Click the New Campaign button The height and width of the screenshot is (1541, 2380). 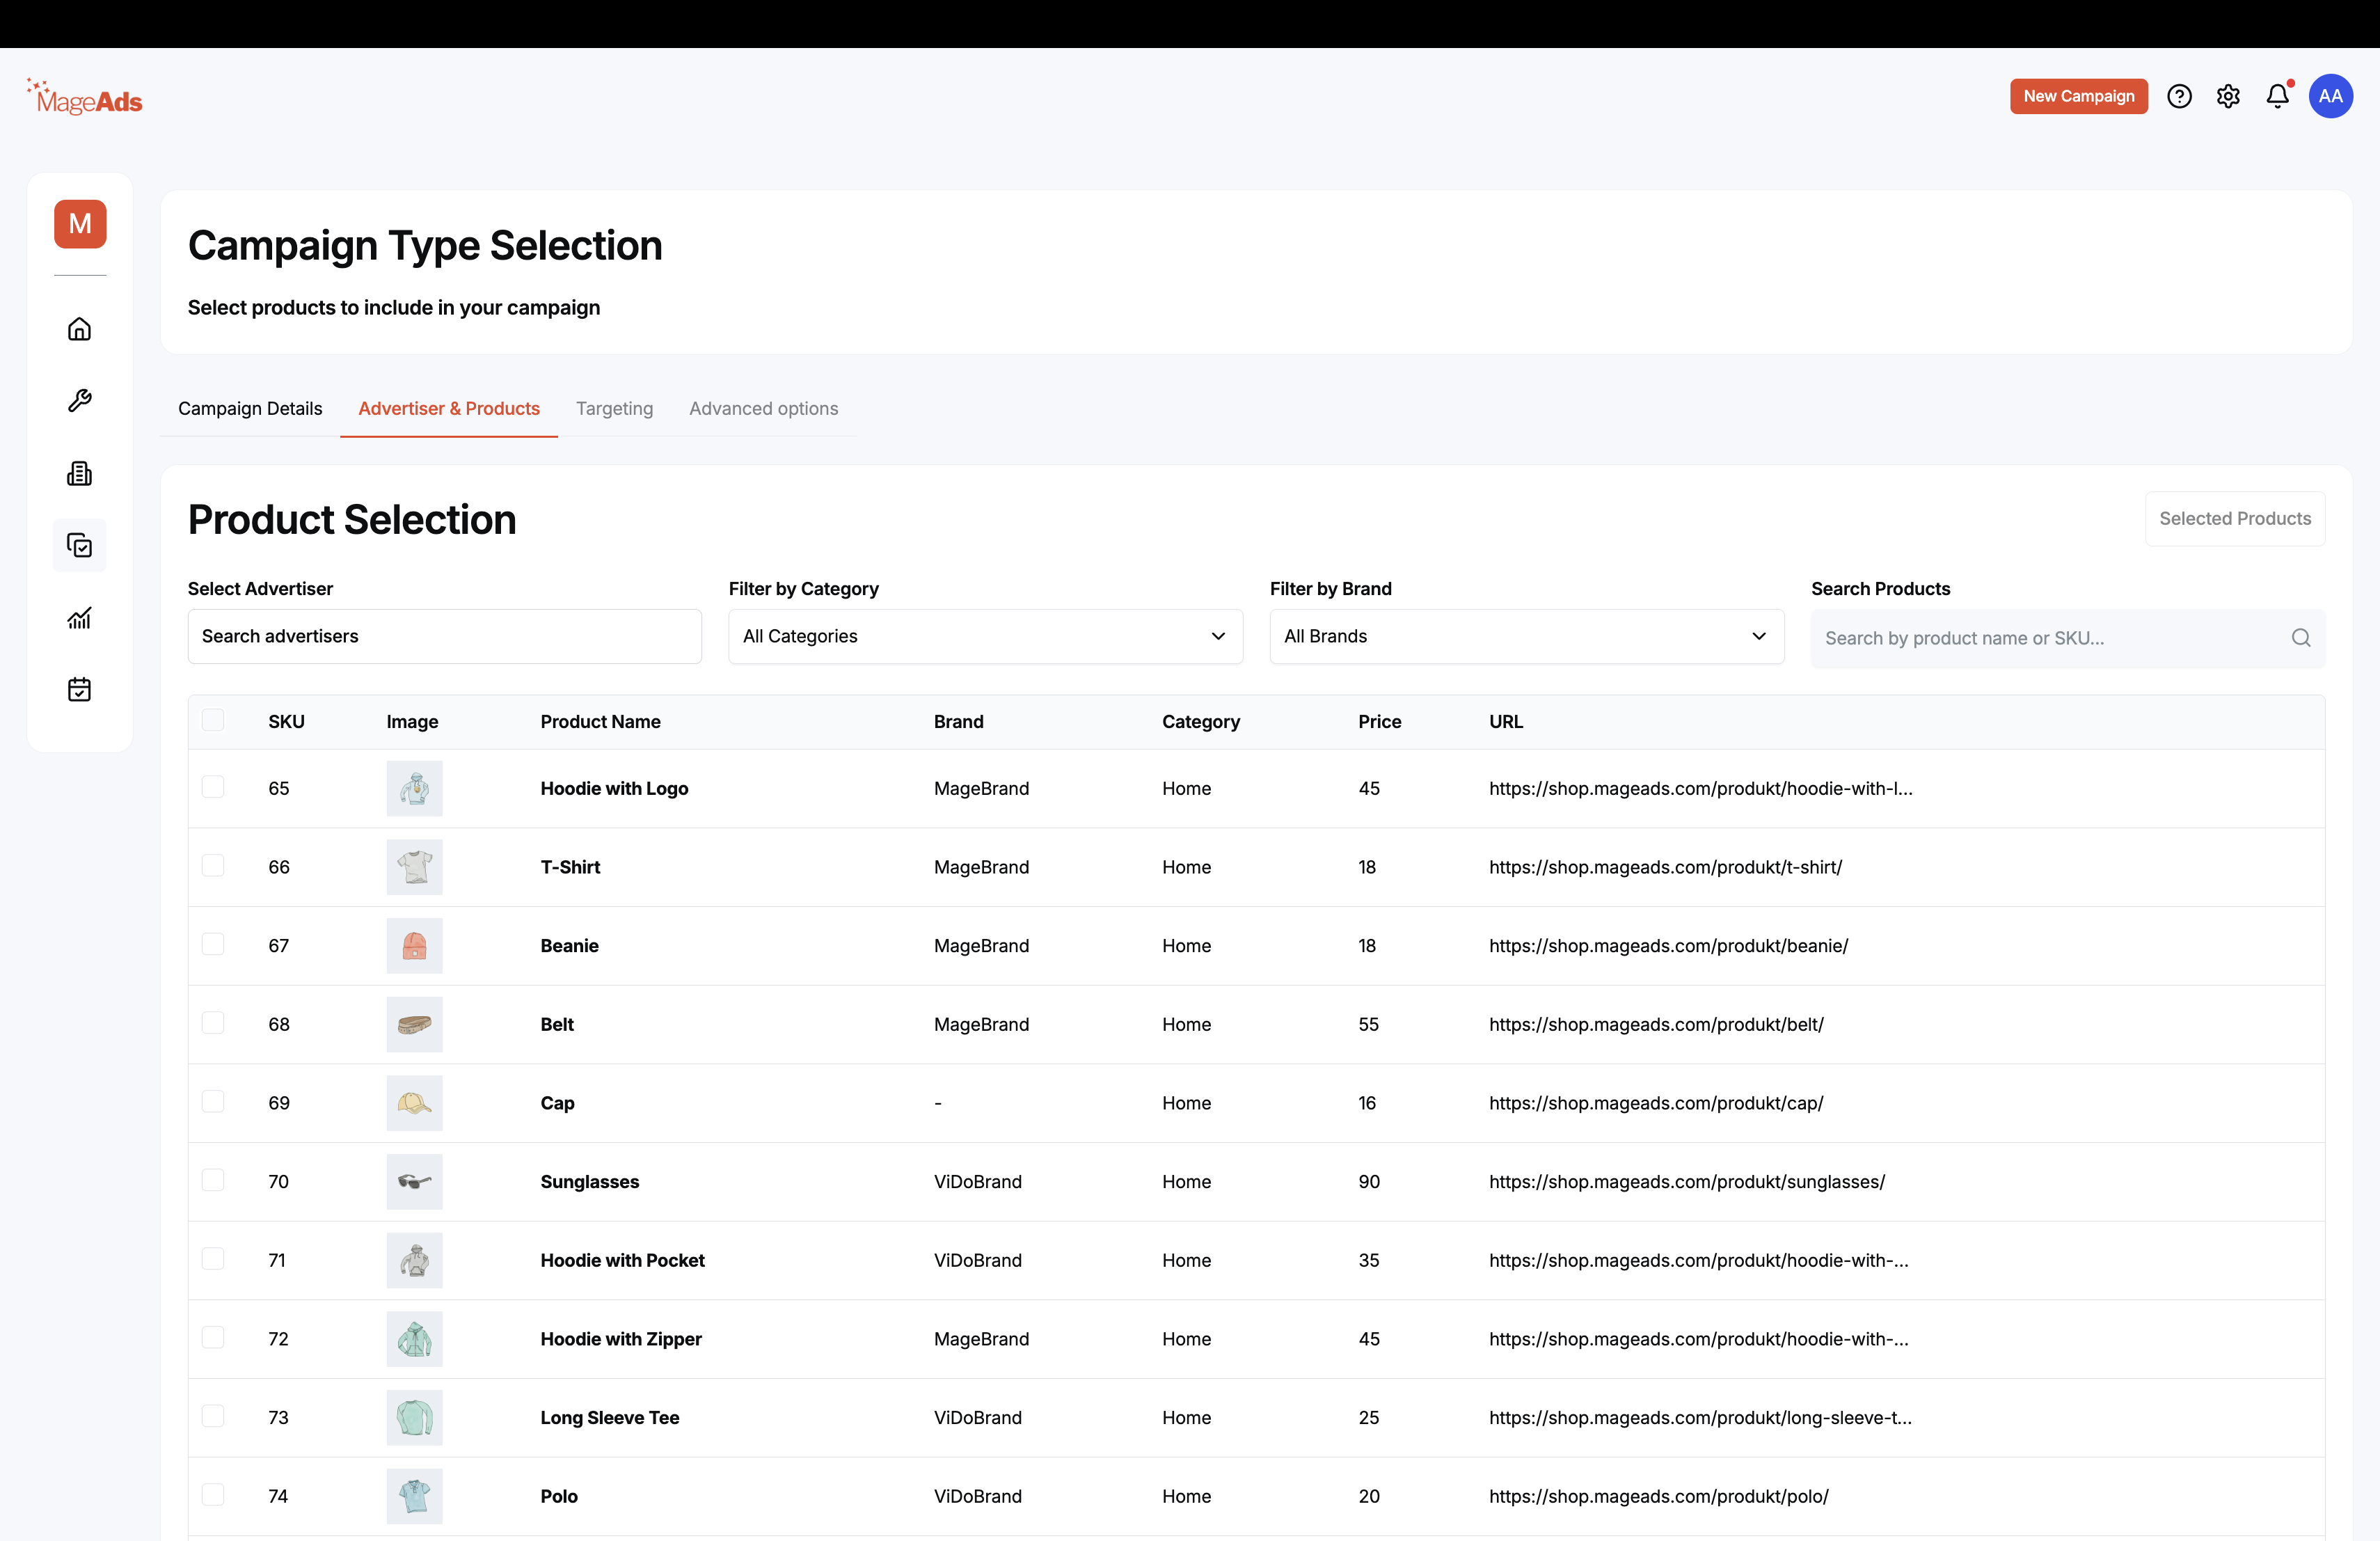pos(2078,96)
